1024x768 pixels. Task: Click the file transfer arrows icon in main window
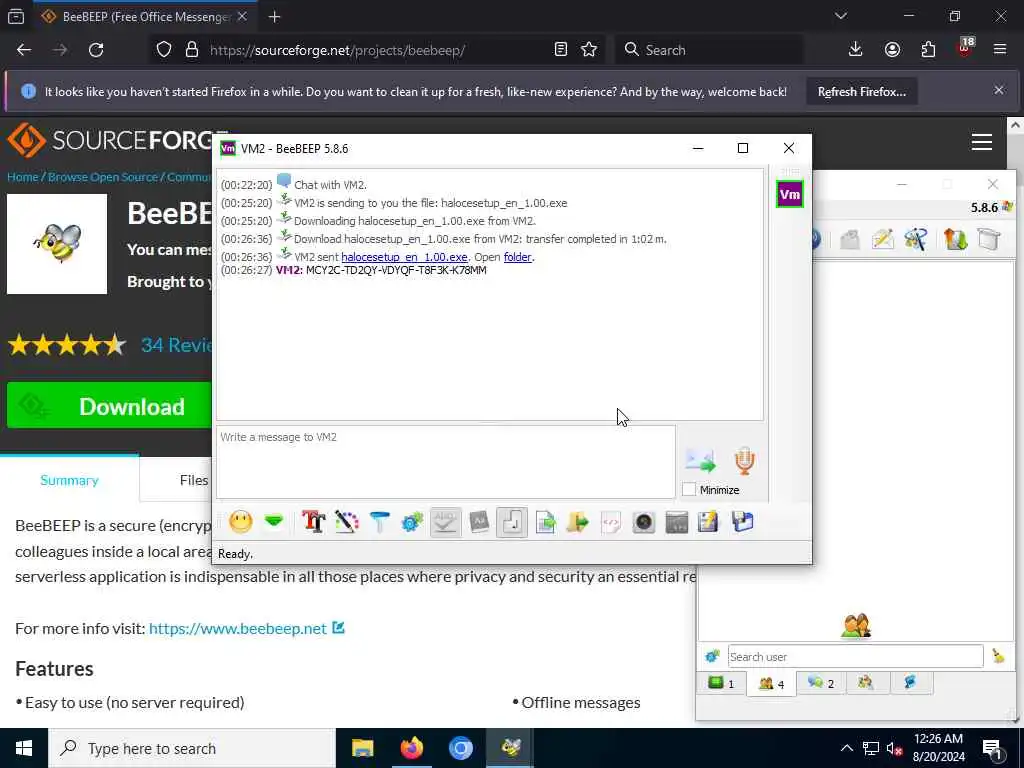(955, 239)
